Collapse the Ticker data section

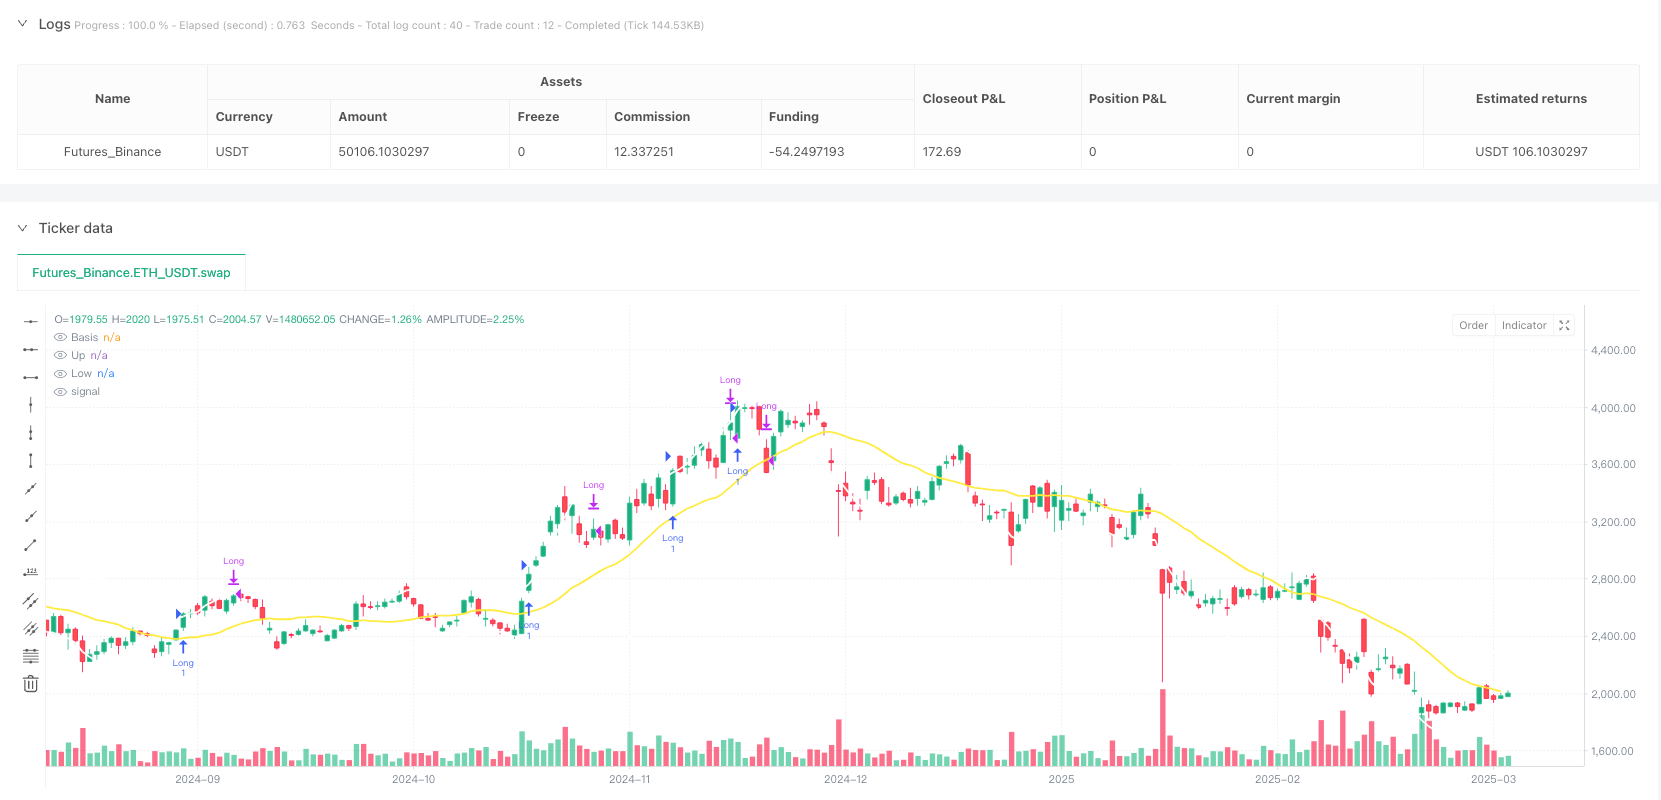click(x=23, y=228)
